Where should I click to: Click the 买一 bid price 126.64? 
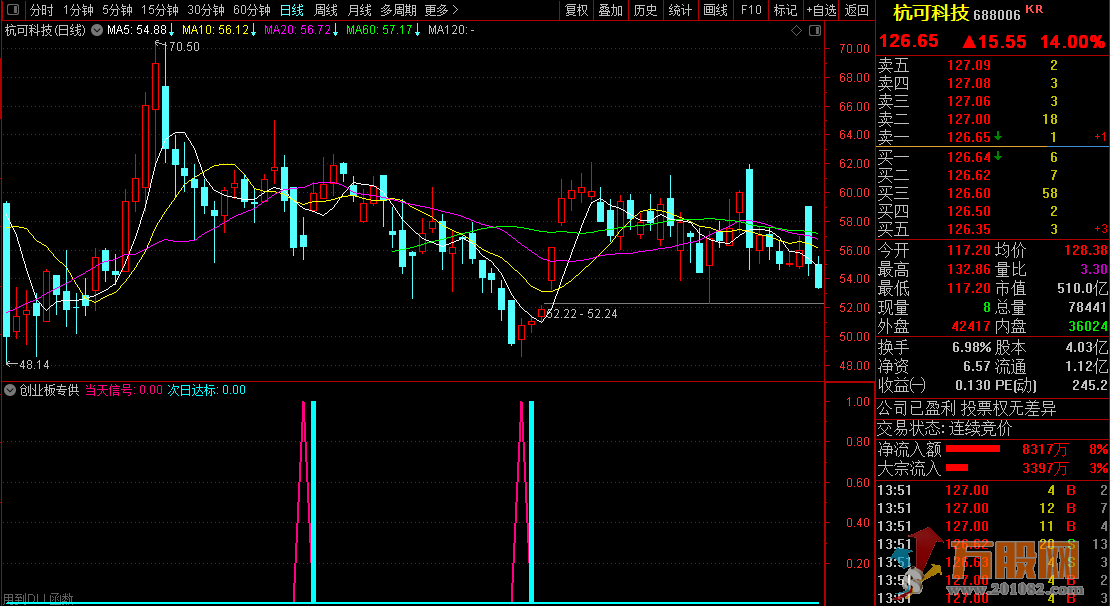click(969, 157)
